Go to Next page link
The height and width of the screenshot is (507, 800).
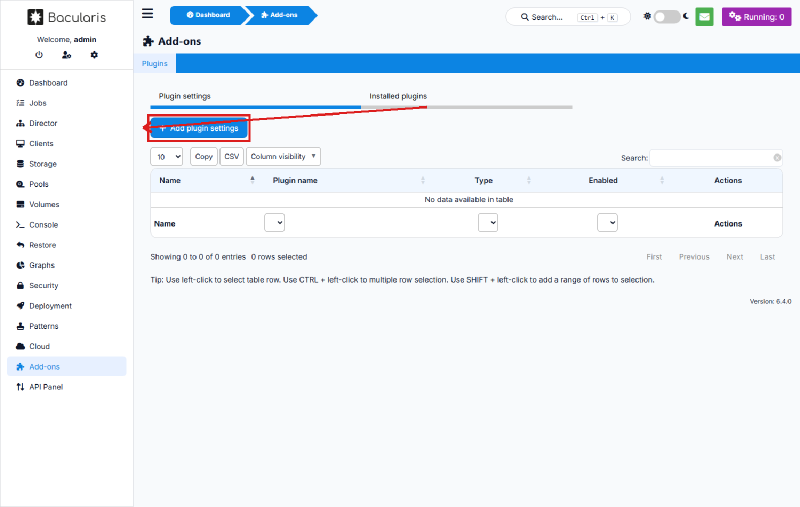coord(735,257)
